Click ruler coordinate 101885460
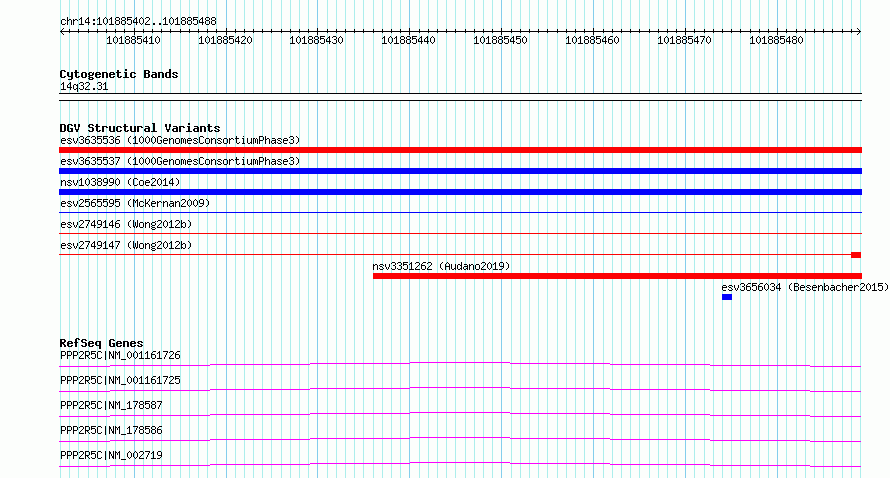The height and width of the screenshot is (478, 890). coord(593,40)
